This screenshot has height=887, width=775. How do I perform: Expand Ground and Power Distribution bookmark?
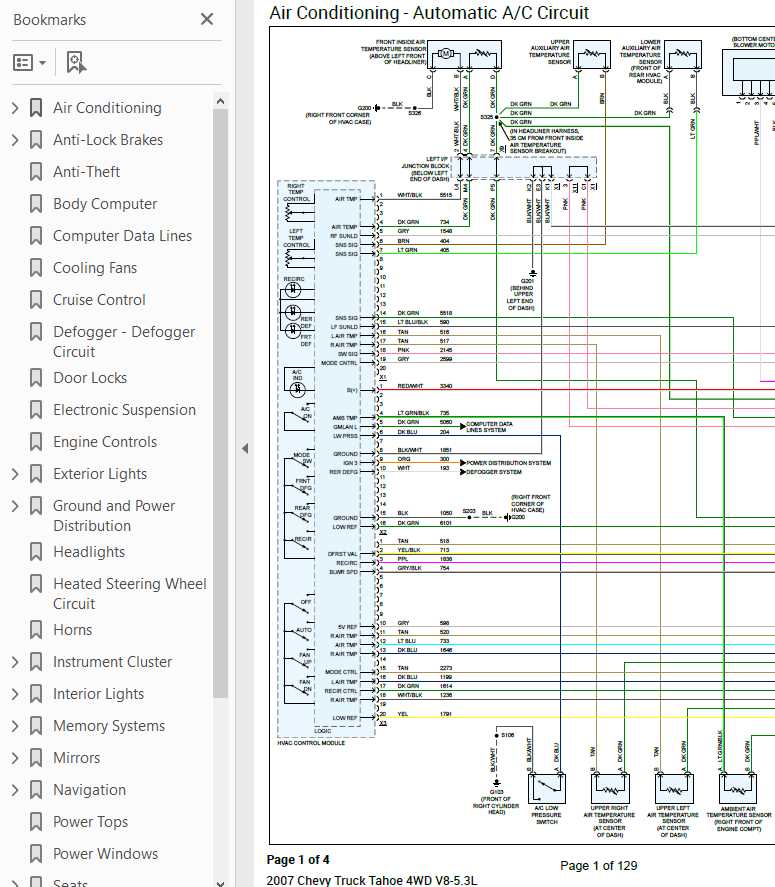pyautogui.click(x=15, y=506)
